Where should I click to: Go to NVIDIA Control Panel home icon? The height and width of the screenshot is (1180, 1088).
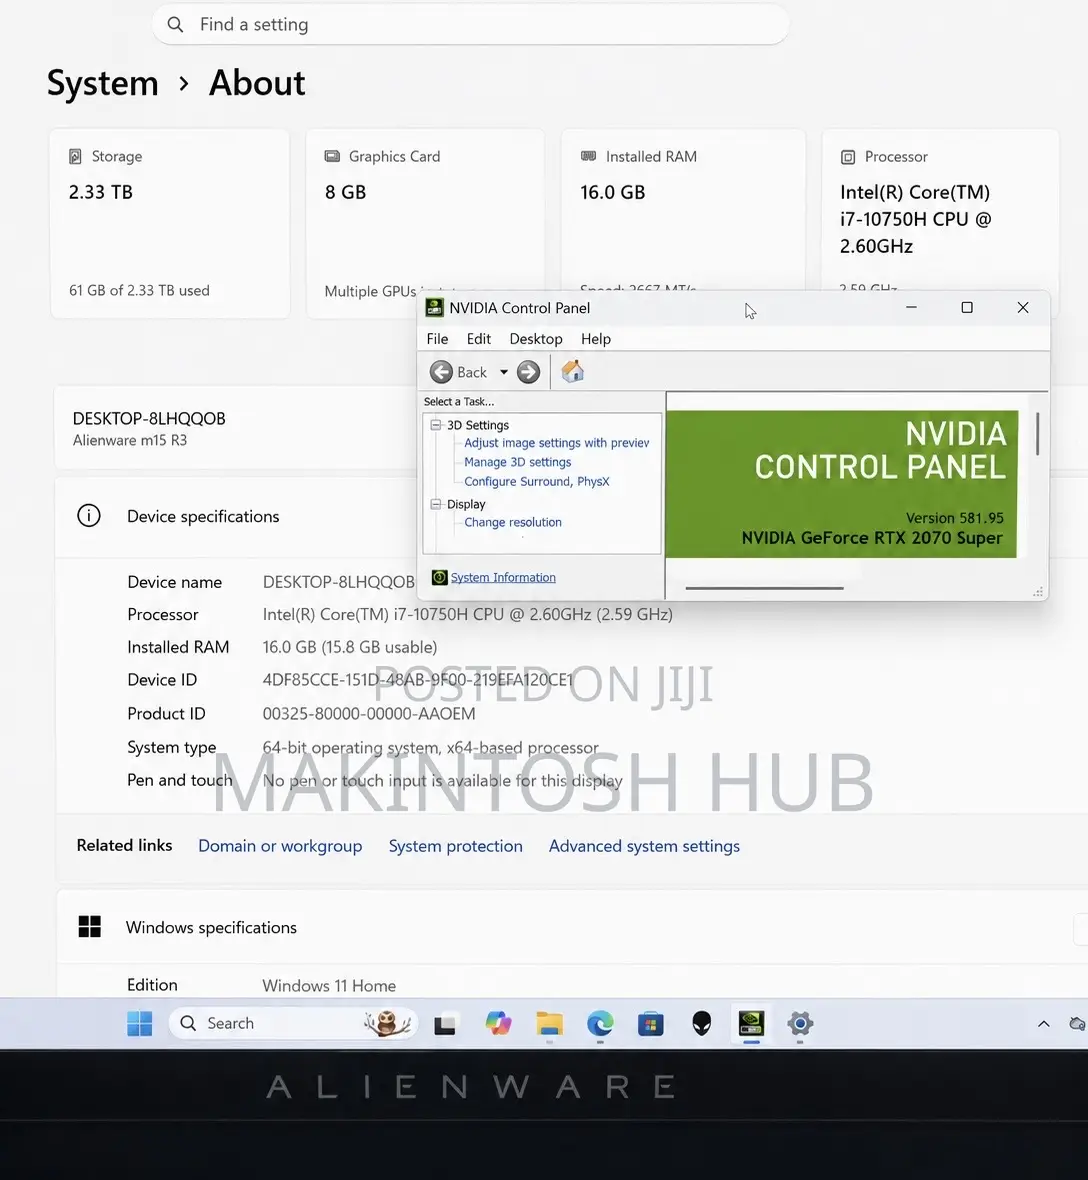573,371
